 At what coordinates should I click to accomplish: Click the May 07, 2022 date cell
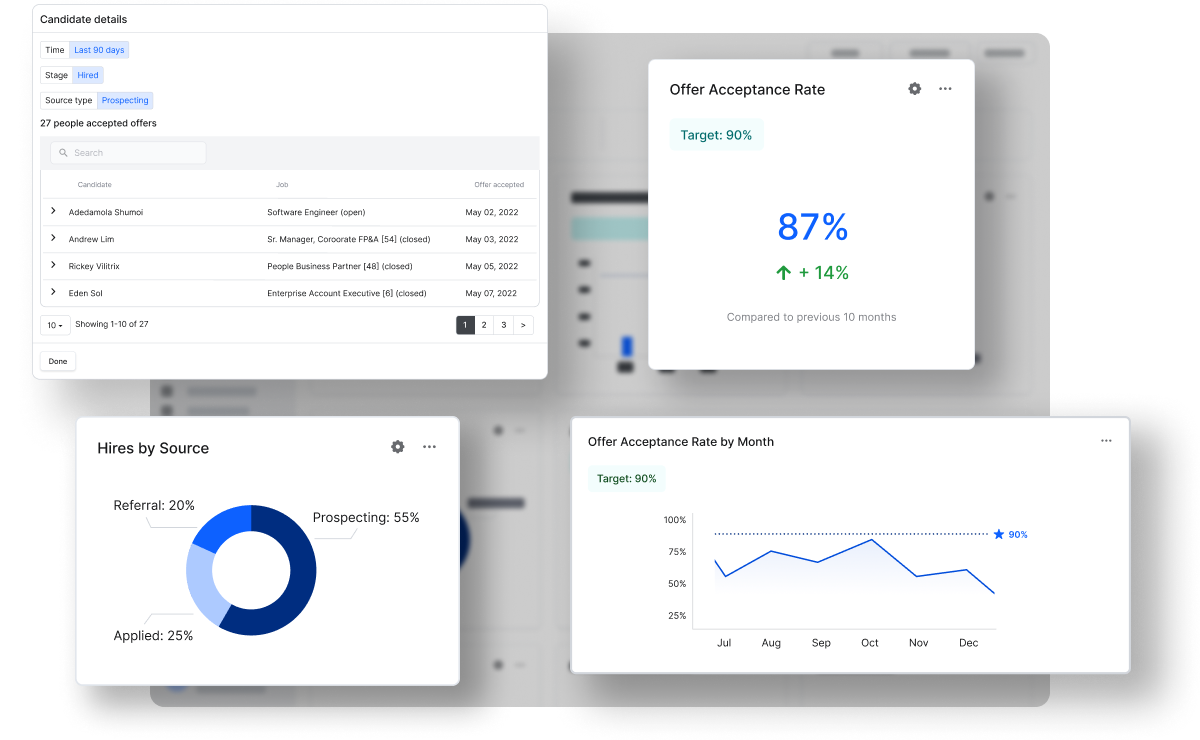[492, 293]
